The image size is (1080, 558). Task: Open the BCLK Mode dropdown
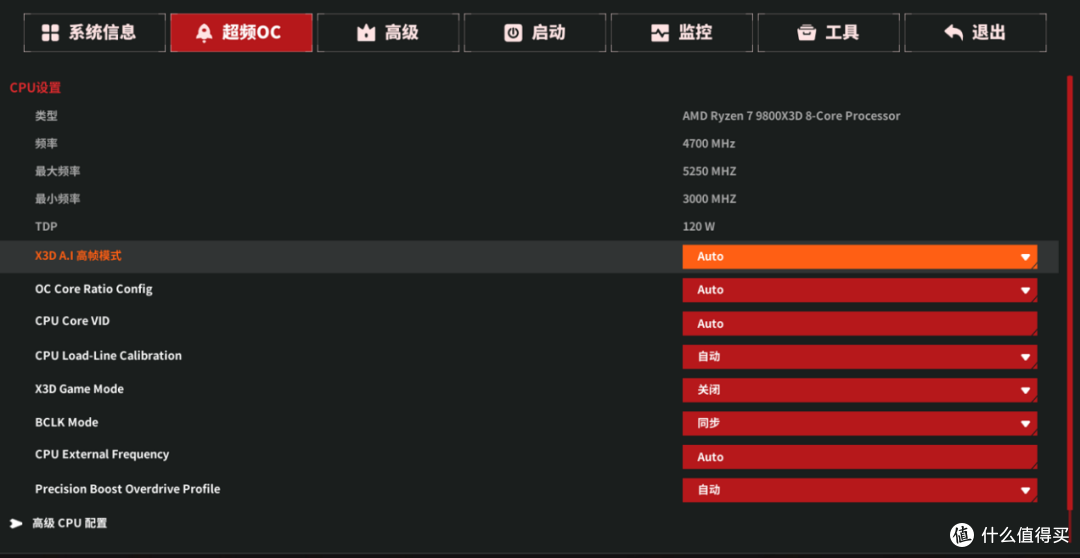[x=860, y=424]
